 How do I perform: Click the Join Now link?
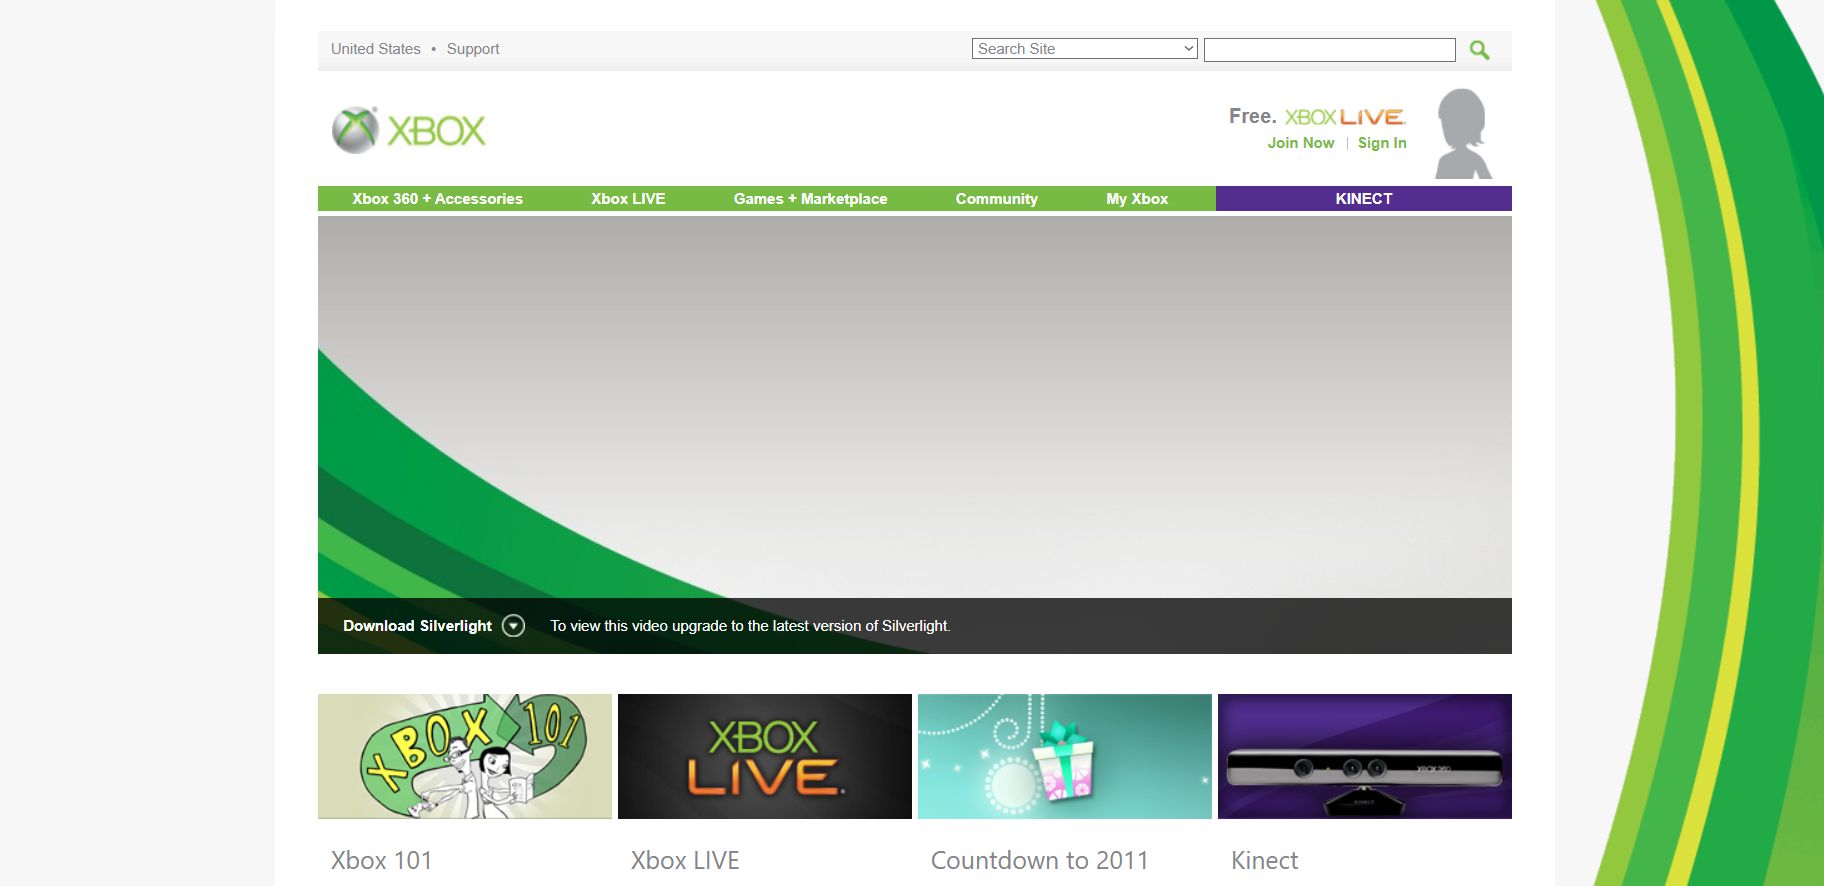click(1301, 143)
